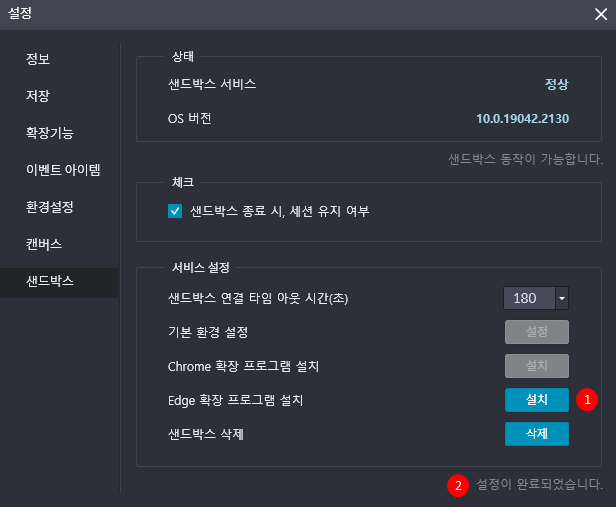Click the OS version number 10.0.19042.2130
The image size is (616, 507).
coord(522,119)
